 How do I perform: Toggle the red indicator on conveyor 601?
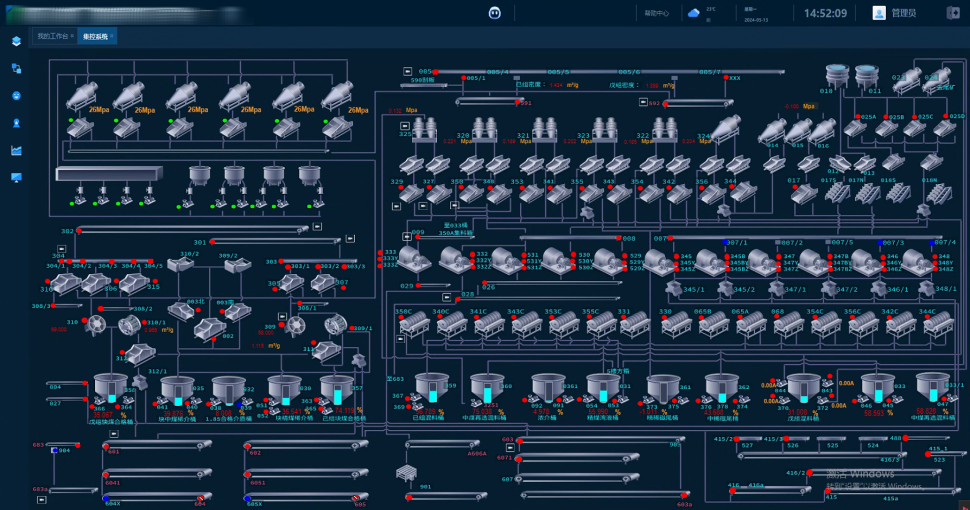point(106,447)
